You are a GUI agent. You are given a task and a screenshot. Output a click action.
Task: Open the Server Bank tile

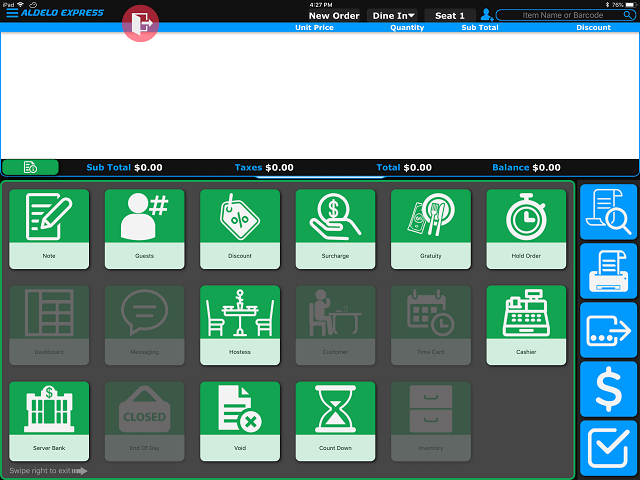[48, 421]
